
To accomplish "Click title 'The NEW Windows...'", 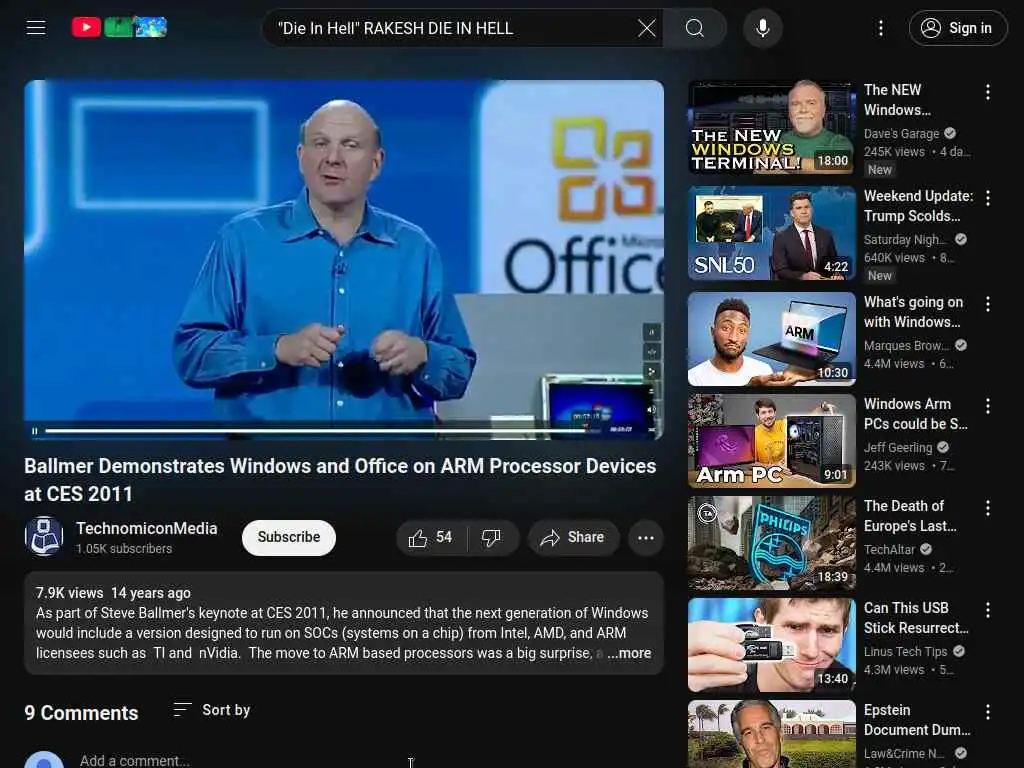I will (897, 100).
